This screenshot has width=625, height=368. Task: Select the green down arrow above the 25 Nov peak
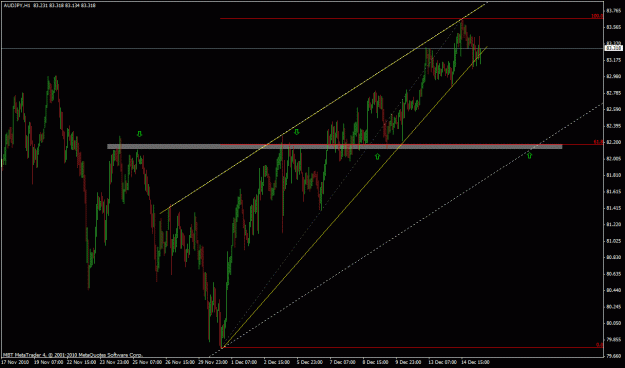[x=140, y=134]
